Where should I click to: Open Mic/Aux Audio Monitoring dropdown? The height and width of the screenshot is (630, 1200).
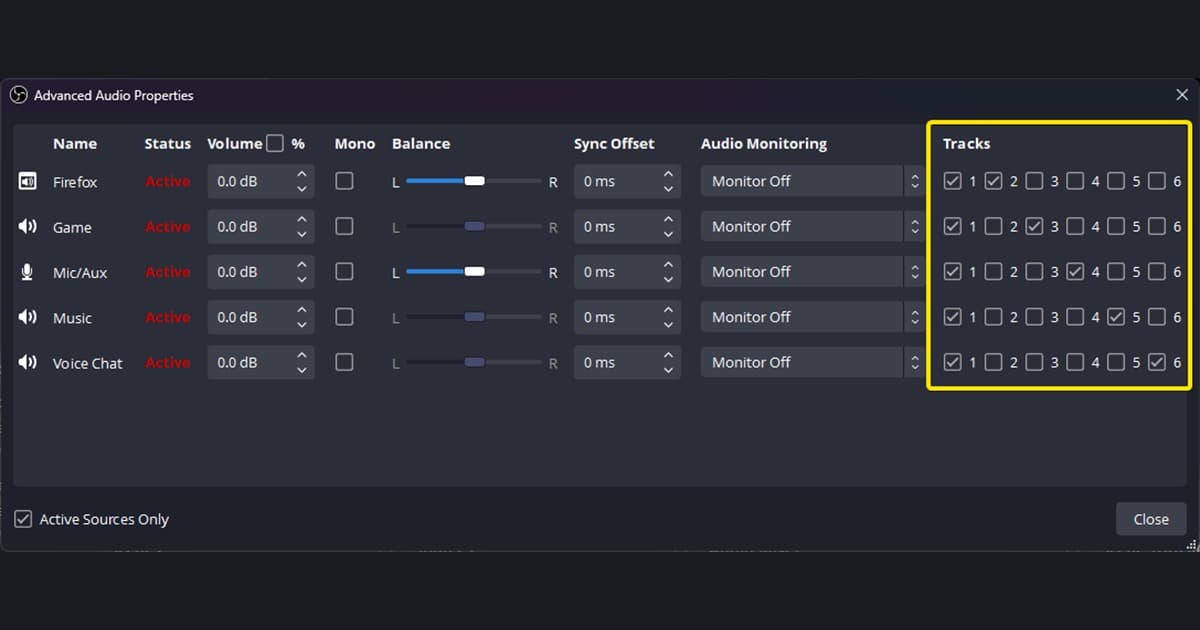click(811, 271)
